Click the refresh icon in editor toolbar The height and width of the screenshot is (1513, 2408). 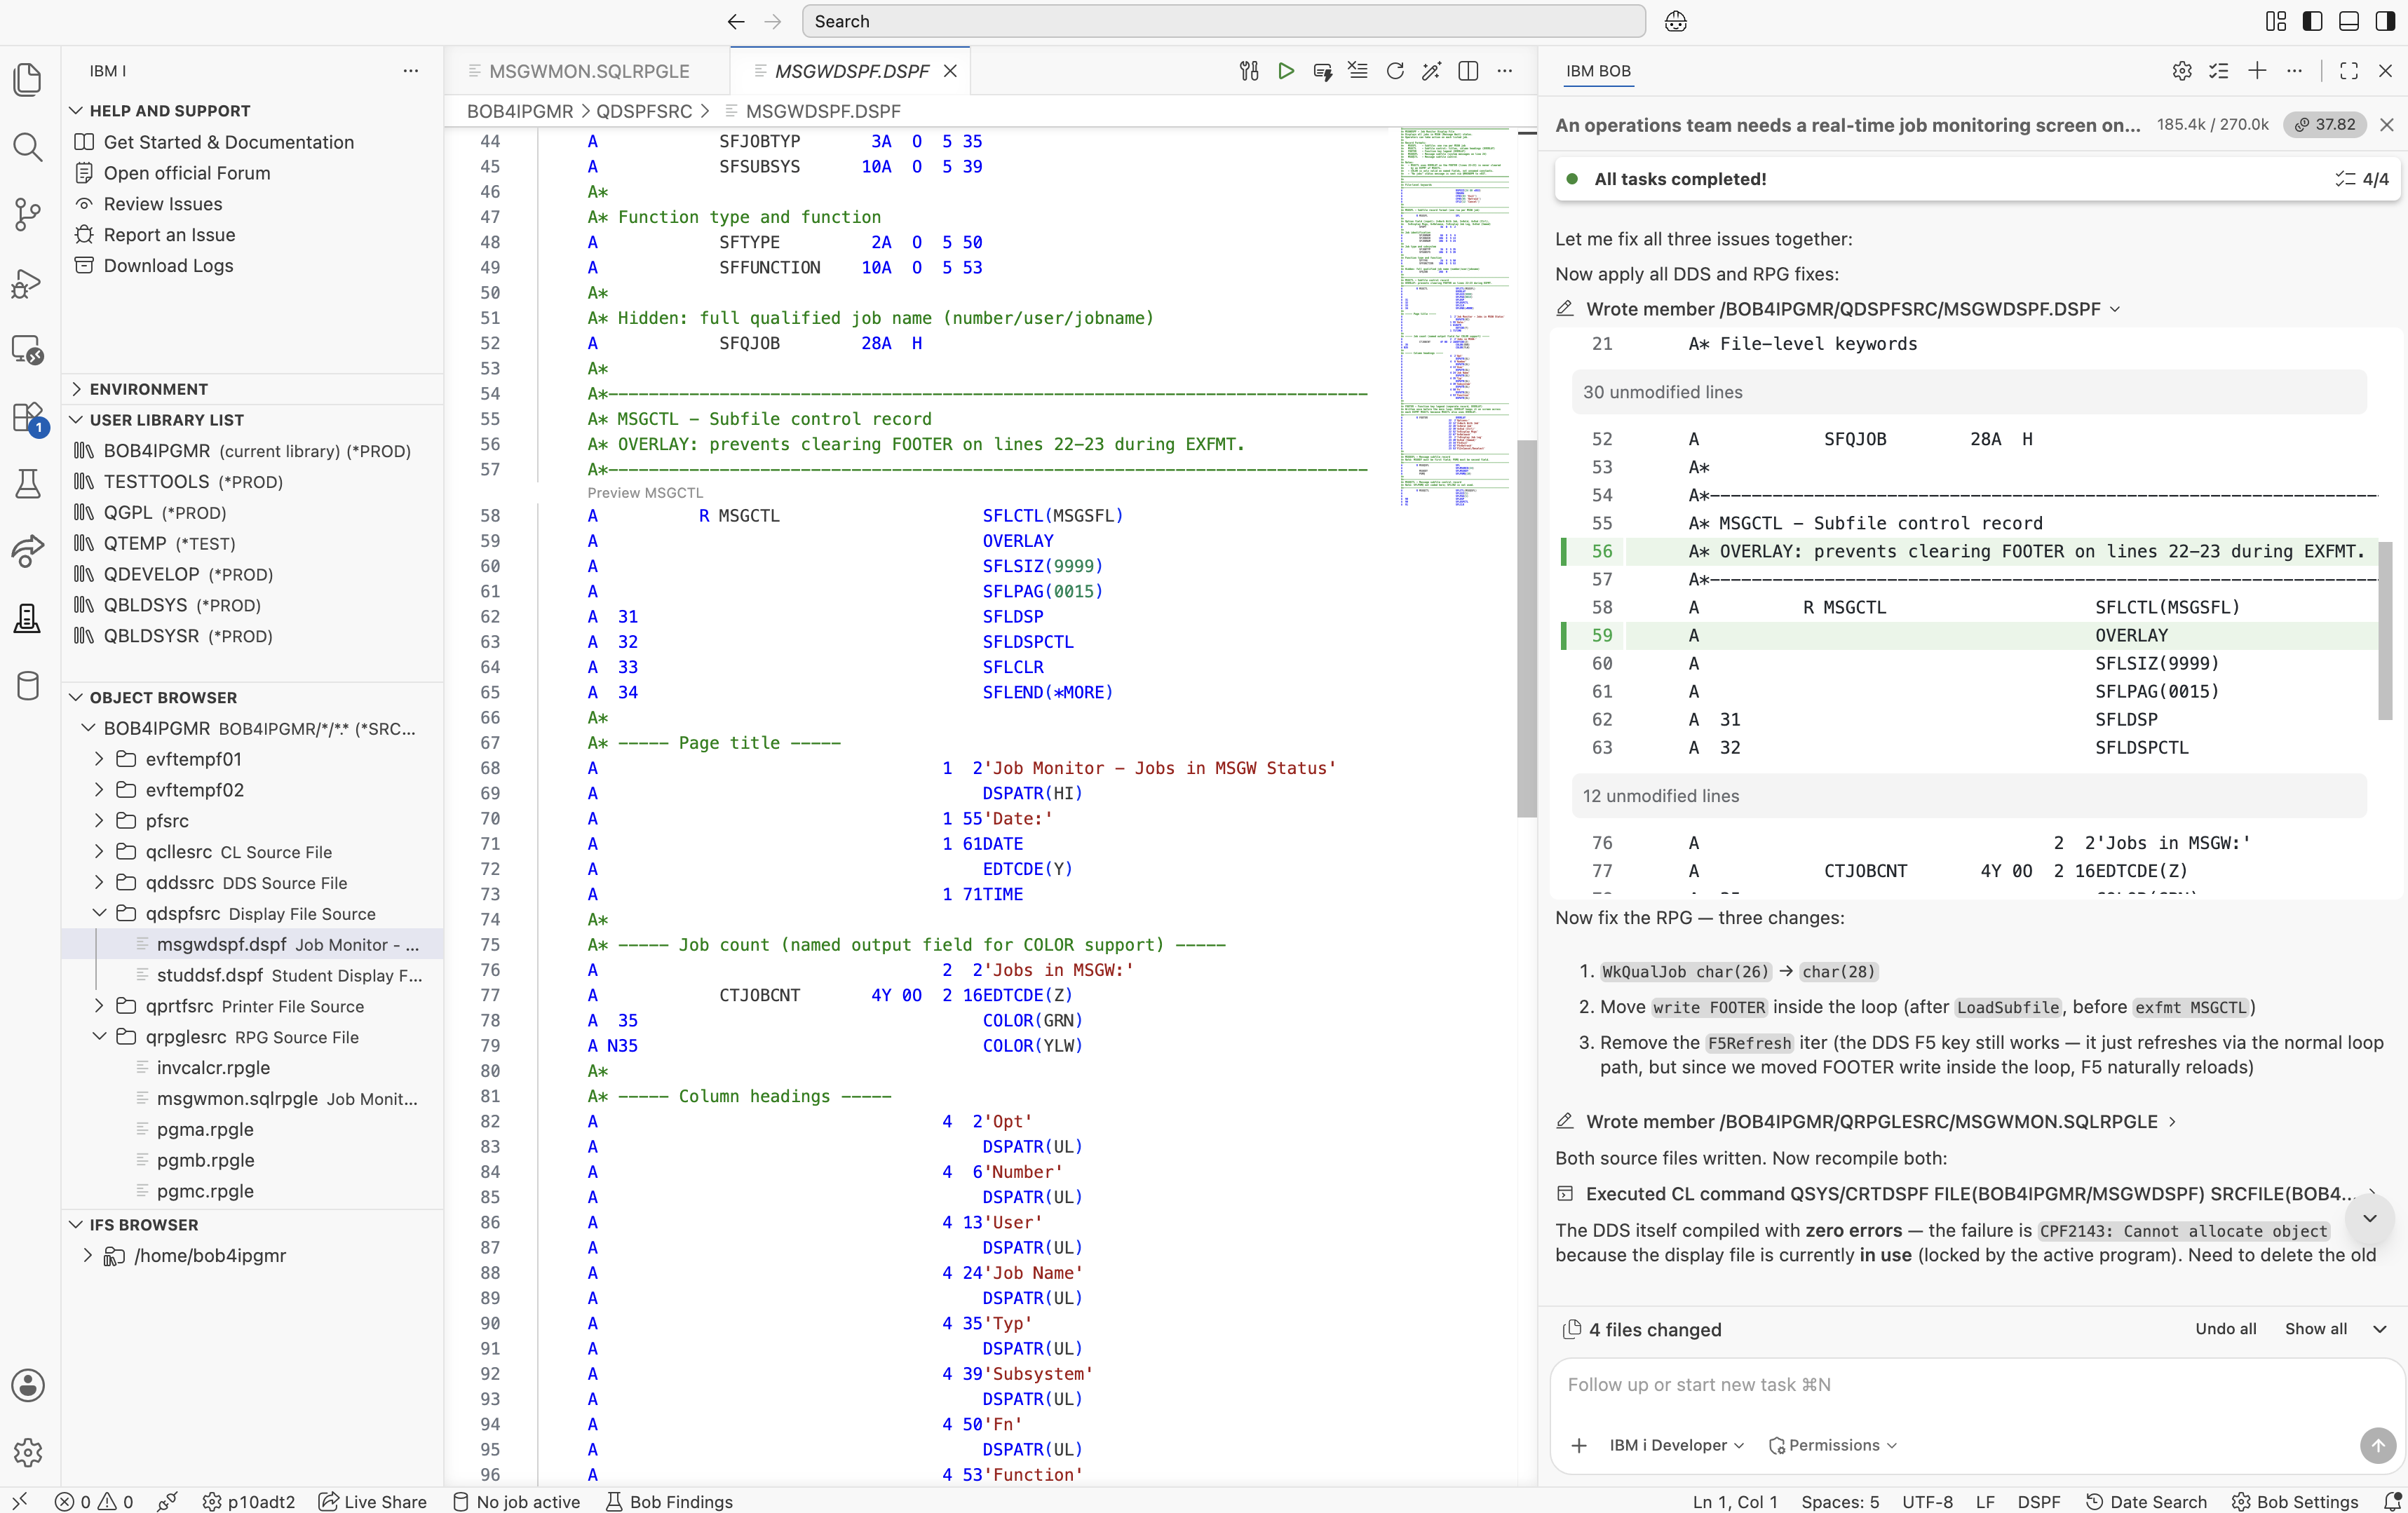pyautogui.click(x=1395, y=71)
